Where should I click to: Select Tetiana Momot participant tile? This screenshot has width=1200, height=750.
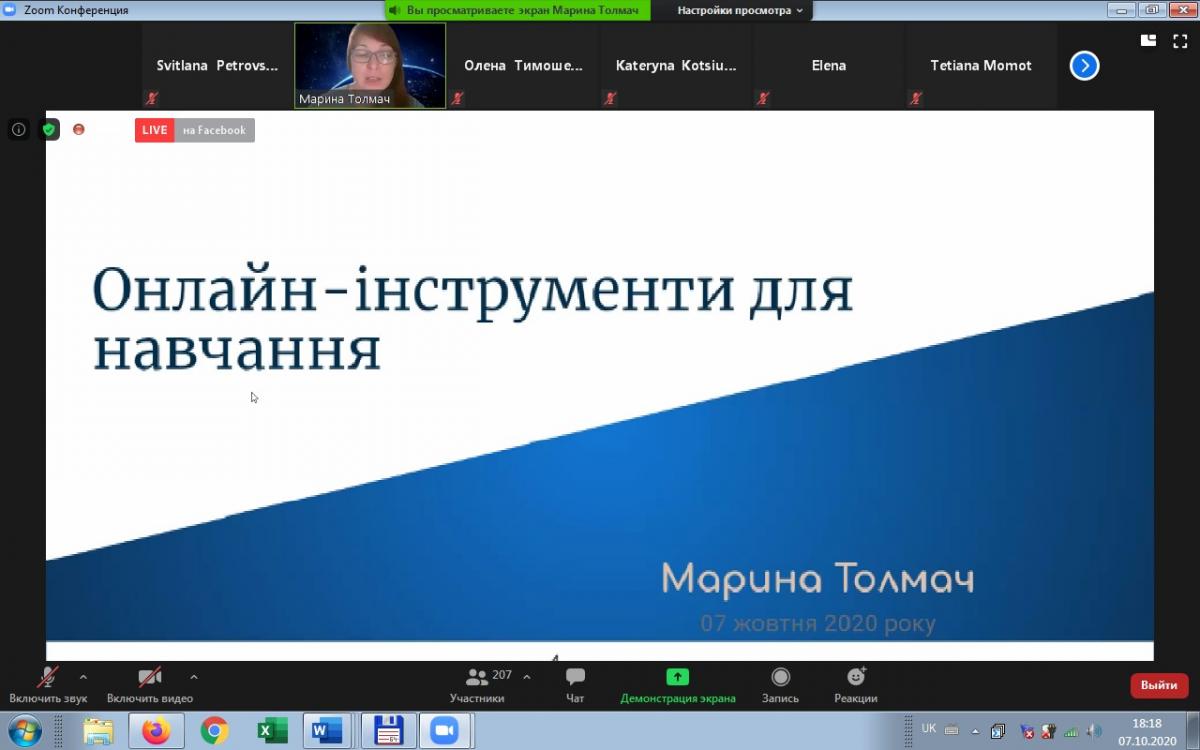coord(981,66)
